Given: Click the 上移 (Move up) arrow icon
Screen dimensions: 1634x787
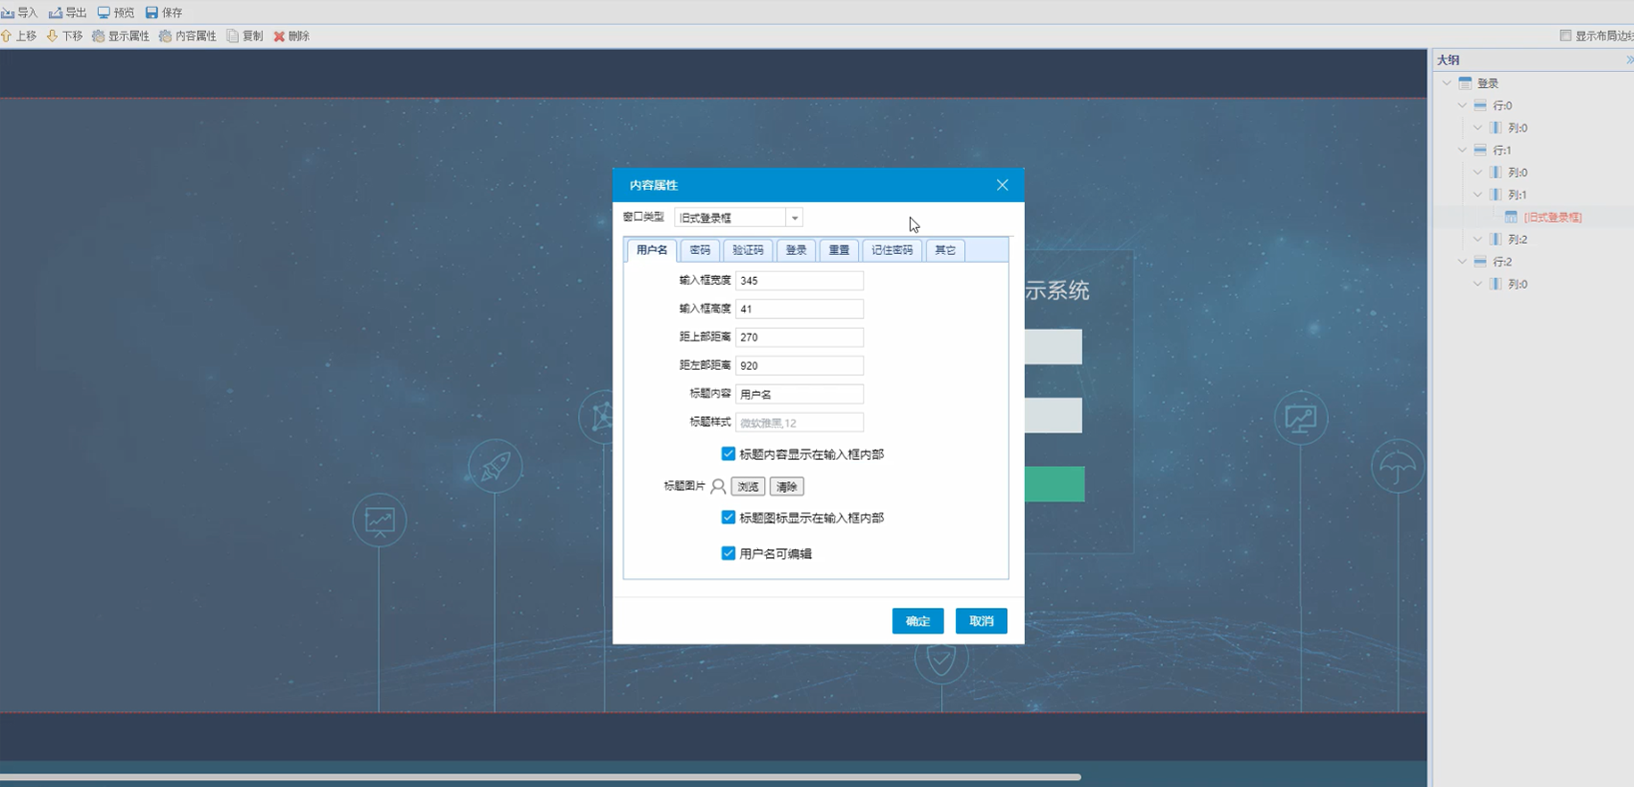Looking at the screenshot, I should point(6,36).
